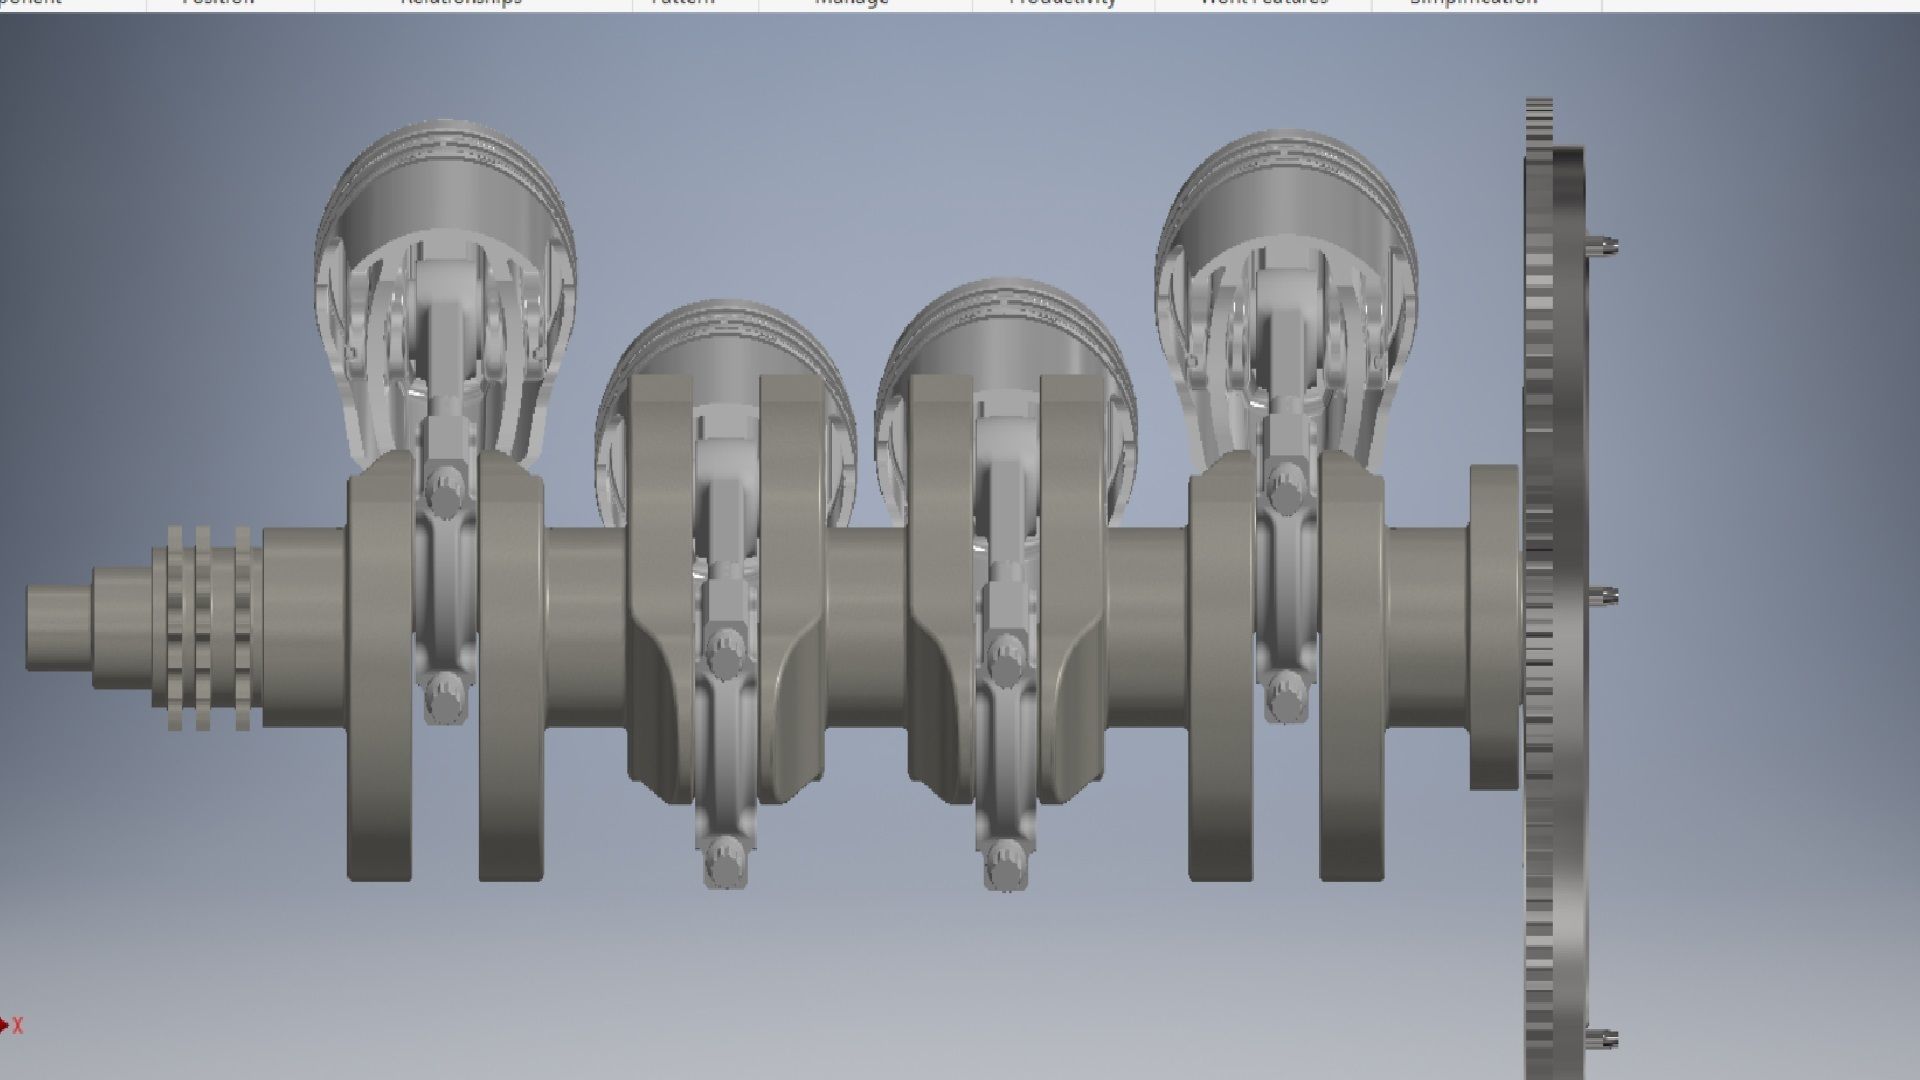
Task: Select the top flywheel mounting bolt
Action: coord(1602,244)
